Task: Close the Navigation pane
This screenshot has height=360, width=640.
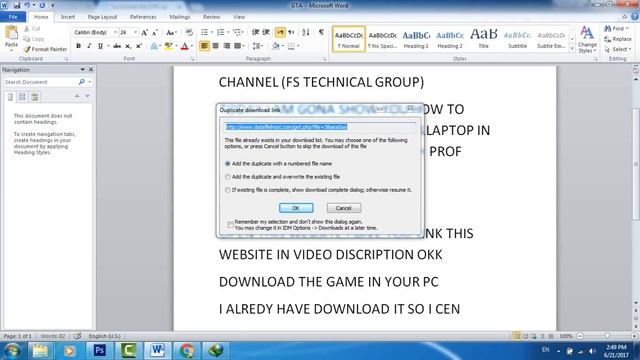Action: tap(91, 70)
